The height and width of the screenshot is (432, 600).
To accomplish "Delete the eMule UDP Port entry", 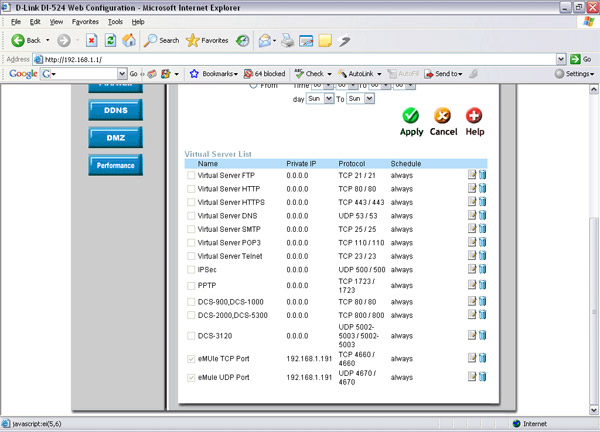I will coord(482,377).
